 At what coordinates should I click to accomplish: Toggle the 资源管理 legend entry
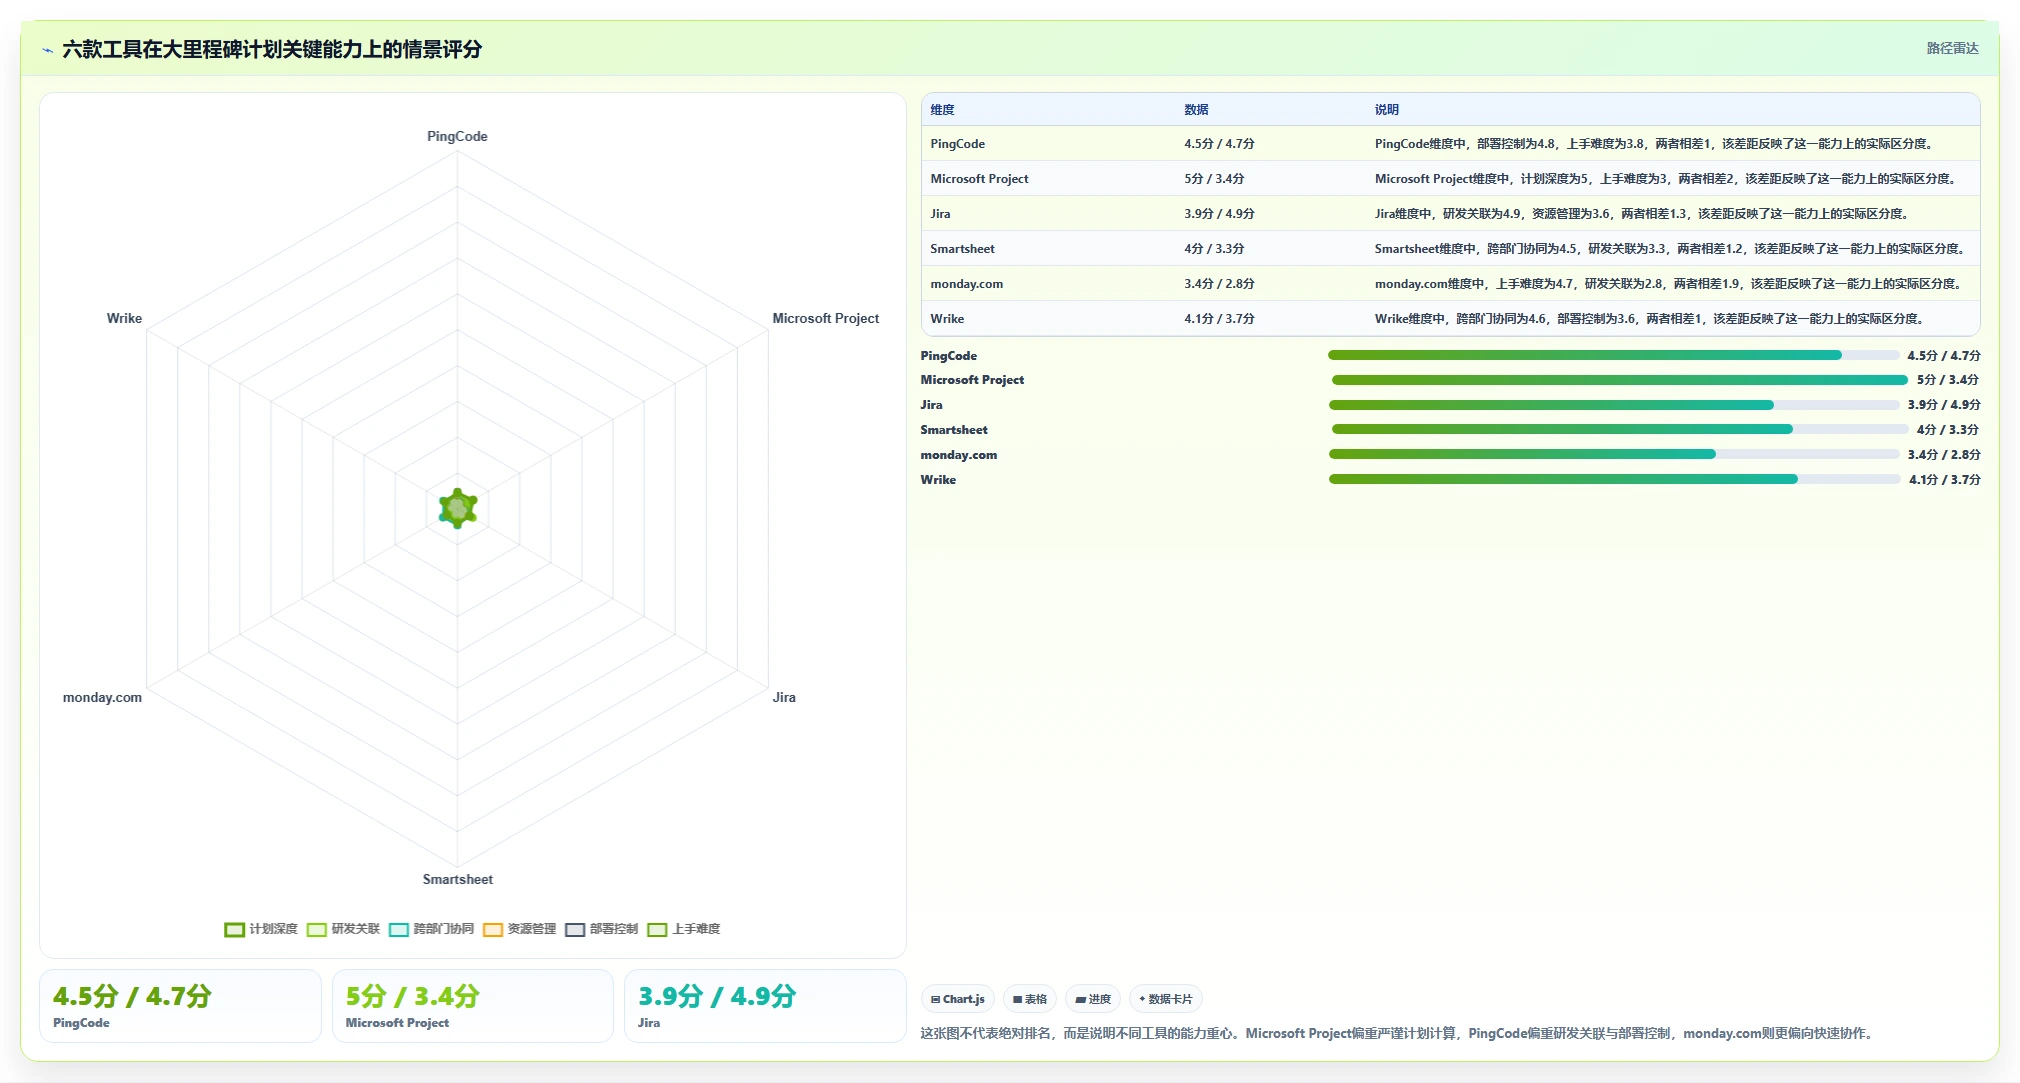tap(520, 929)
